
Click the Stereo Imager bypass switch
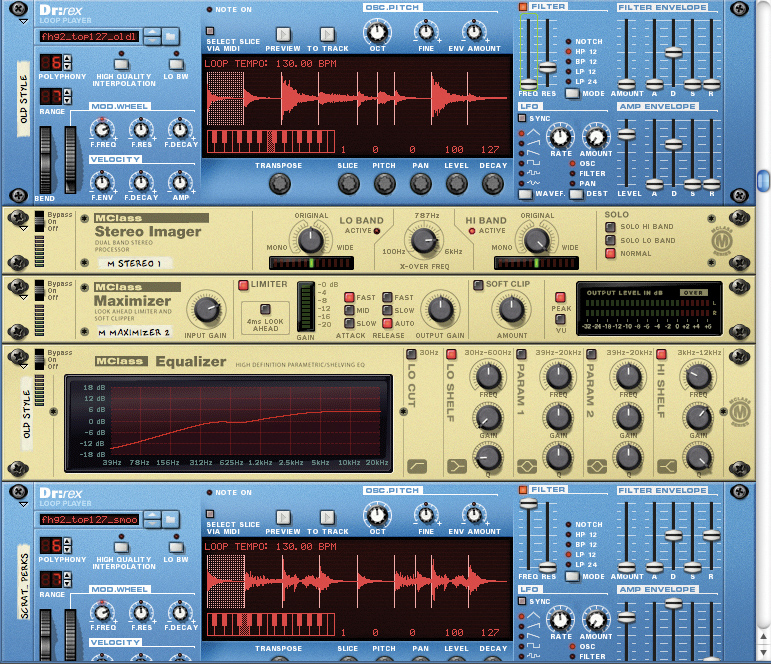coord(39,222)
